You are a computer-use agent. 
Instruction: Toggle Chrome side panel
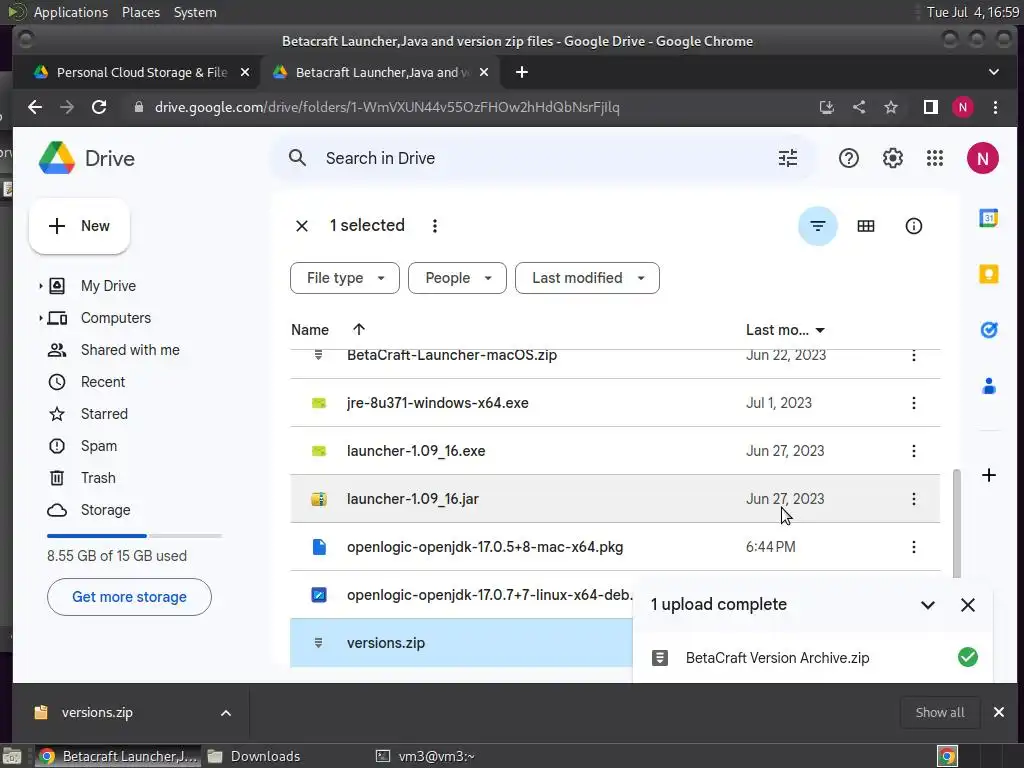(930, 107)
